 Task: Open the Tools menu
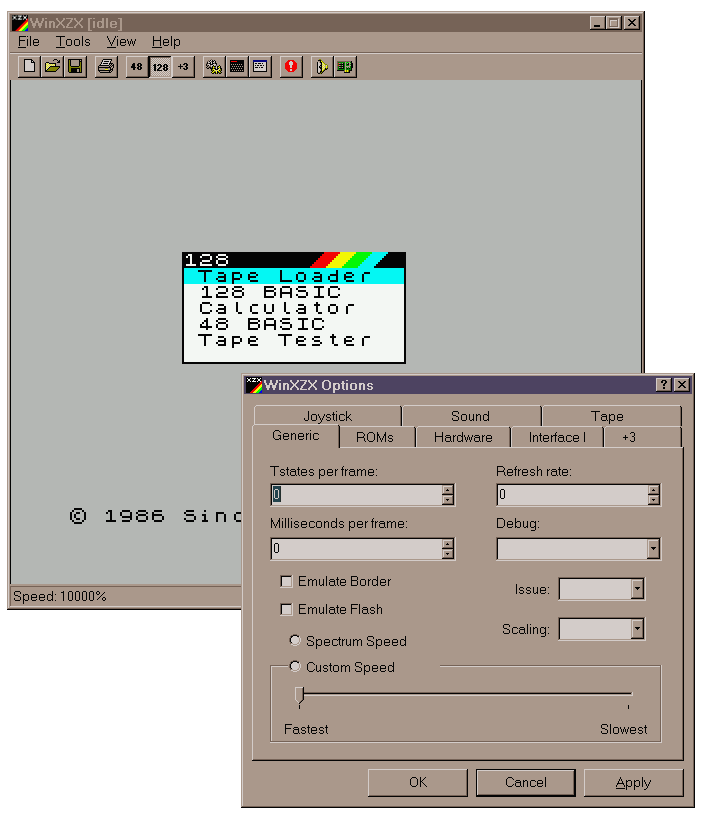[x=73, y=42]
